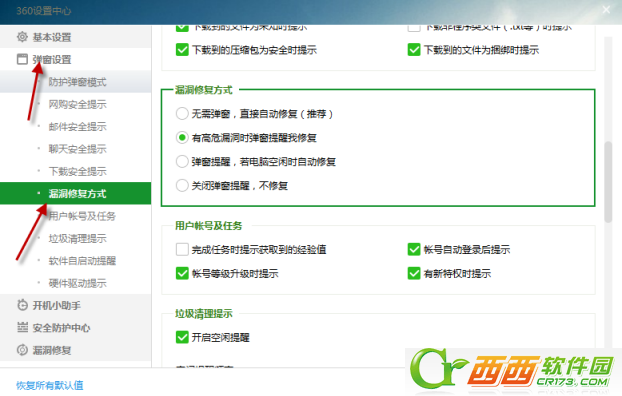Viewport: 622px width, 396px height.
Task: Select 下载安全提示 in the sidebar
Action: 75,171
